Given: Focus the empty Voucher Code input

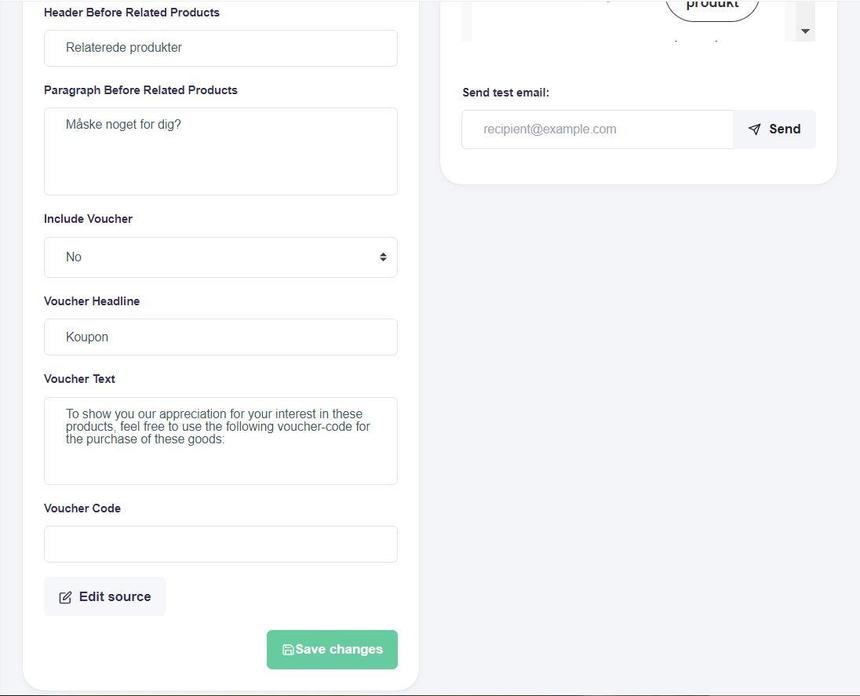Looking at the screenshot, I should coord(221,544).
